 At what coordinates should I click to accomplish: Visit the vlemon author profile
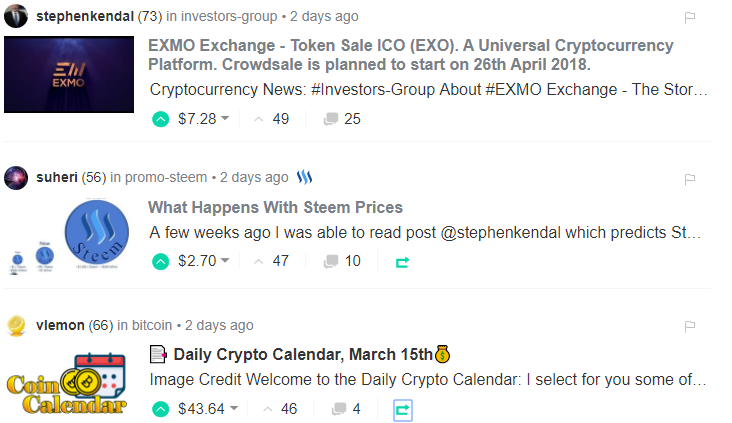pos(59,325)
